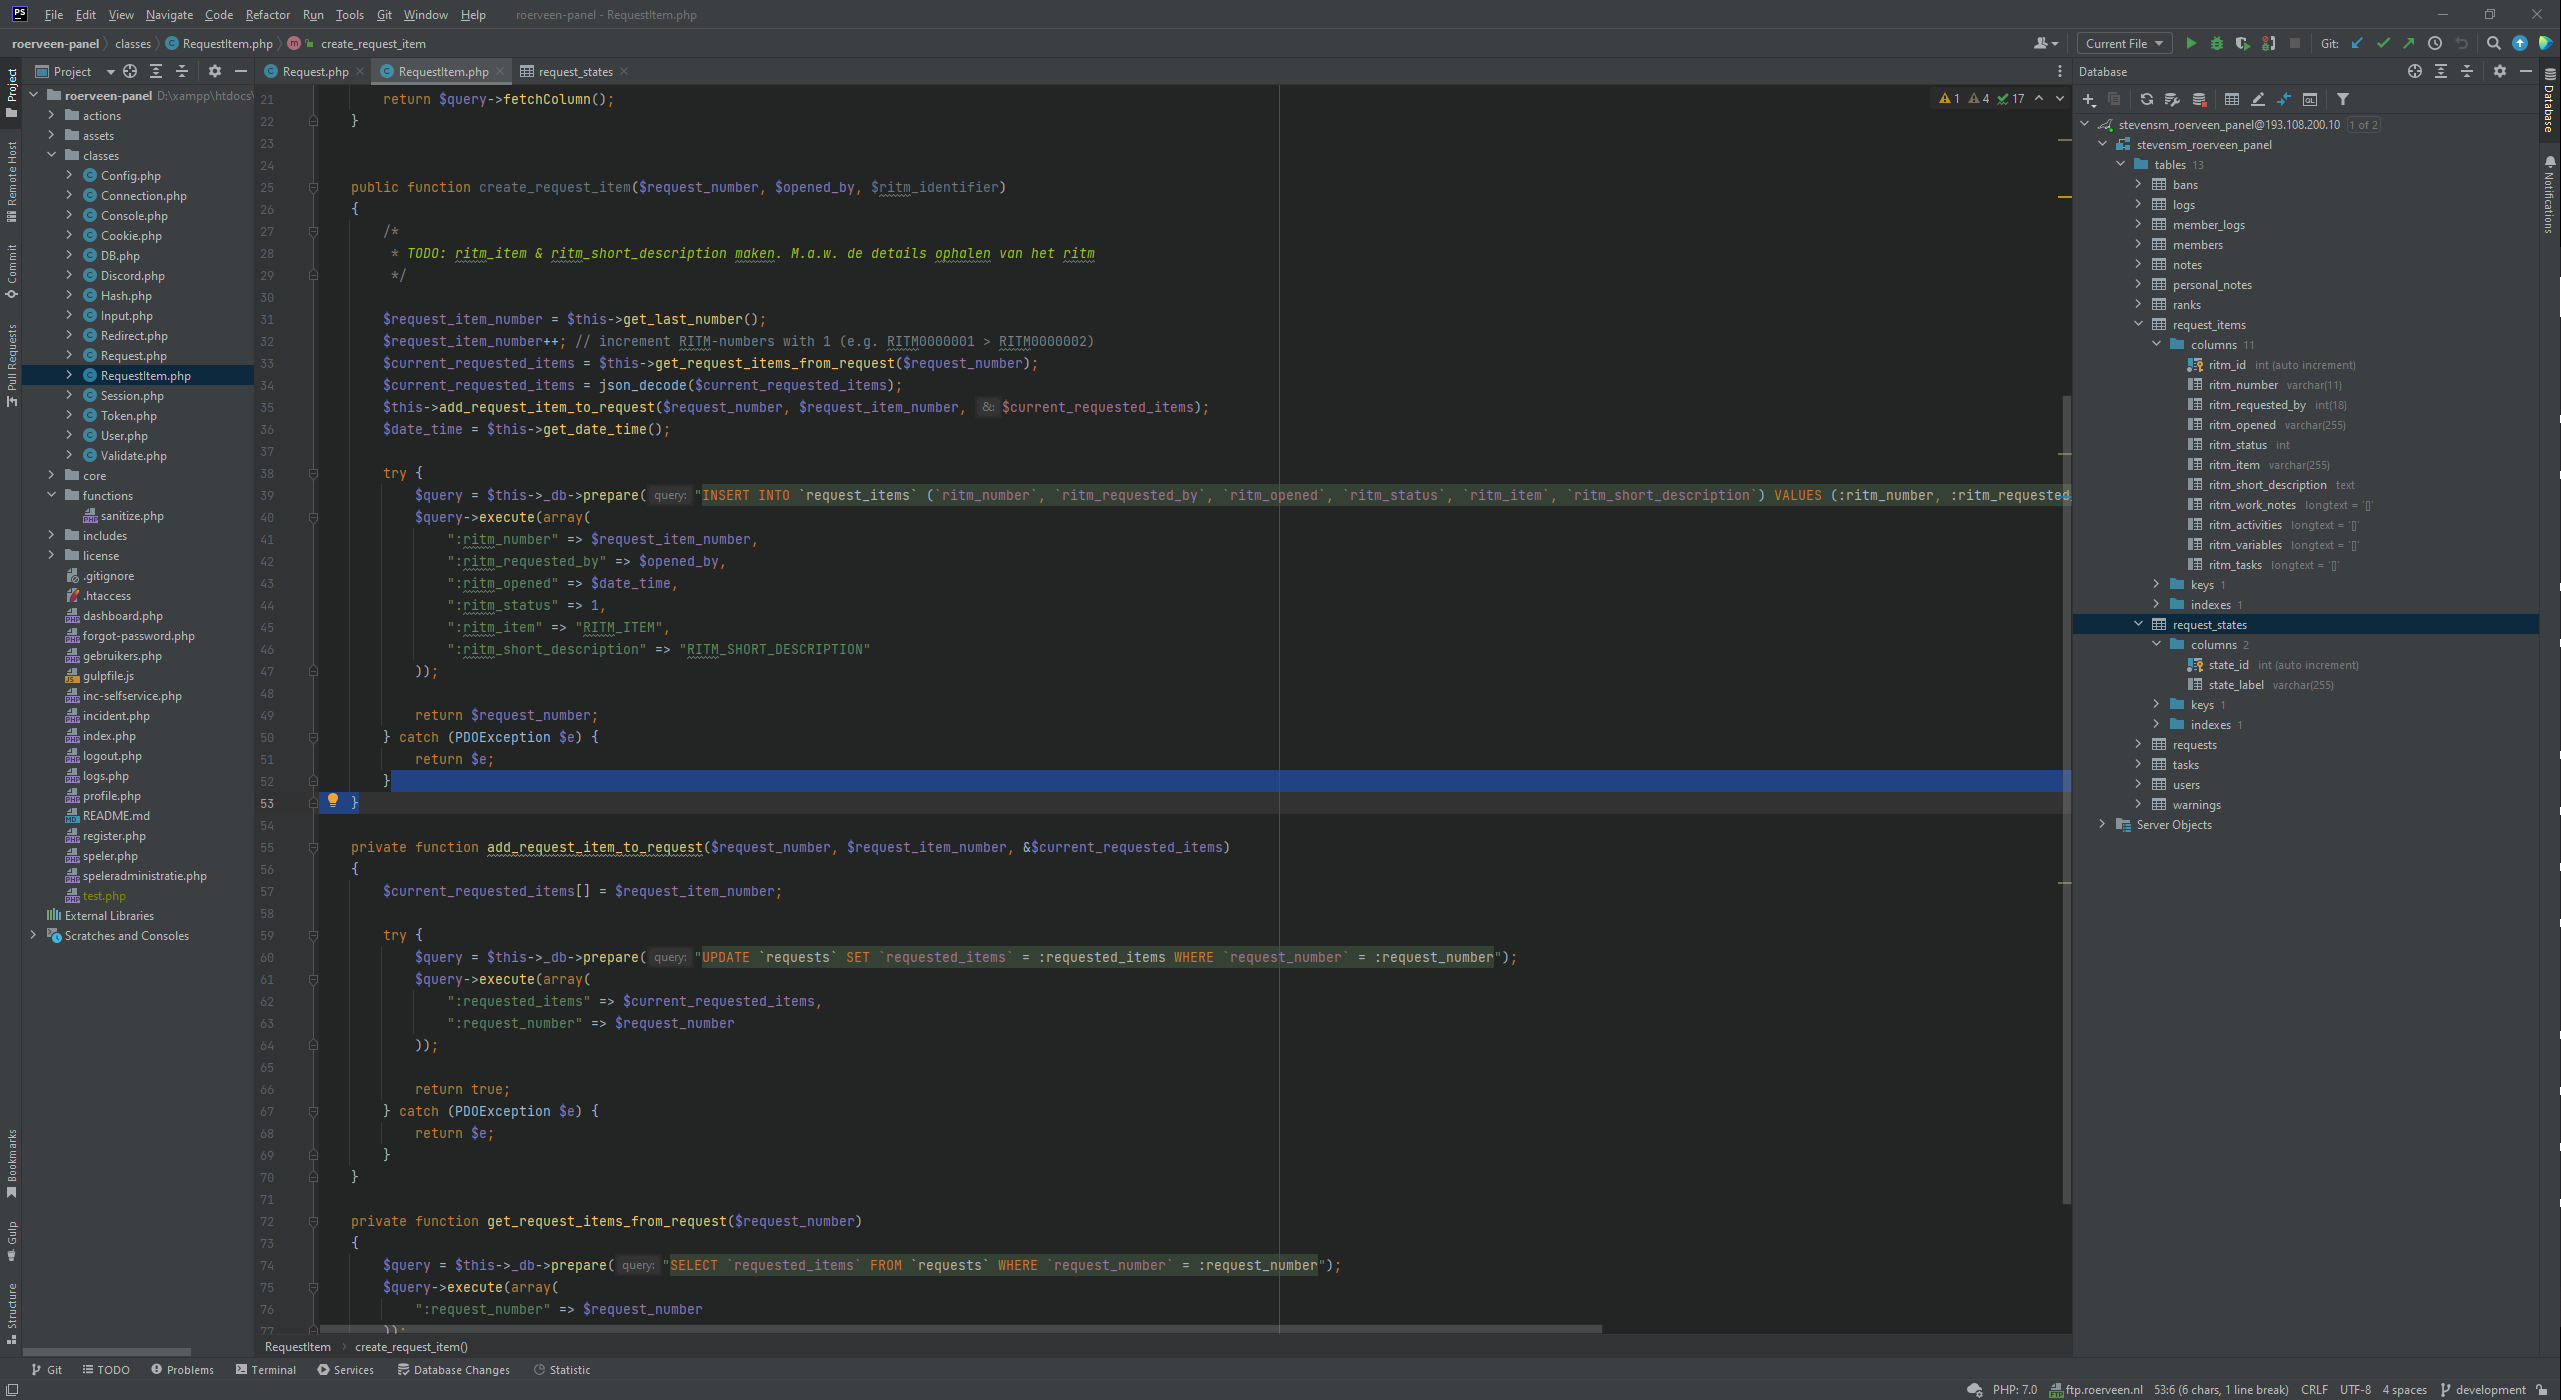Screen dimensions: 2561x1400
Task: Click the Git update project arrow
Action: coord(2357,44)
